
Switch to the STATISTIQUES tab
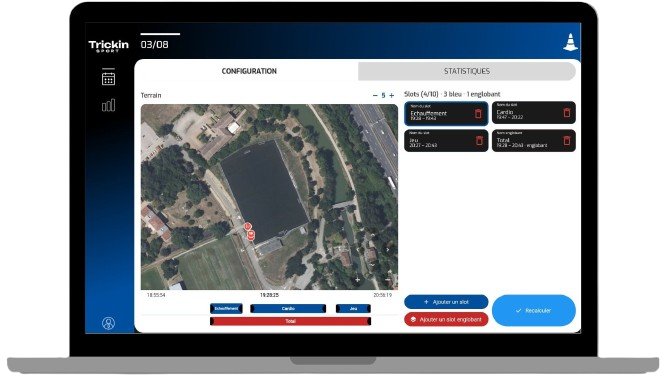[x=467, y=71]
